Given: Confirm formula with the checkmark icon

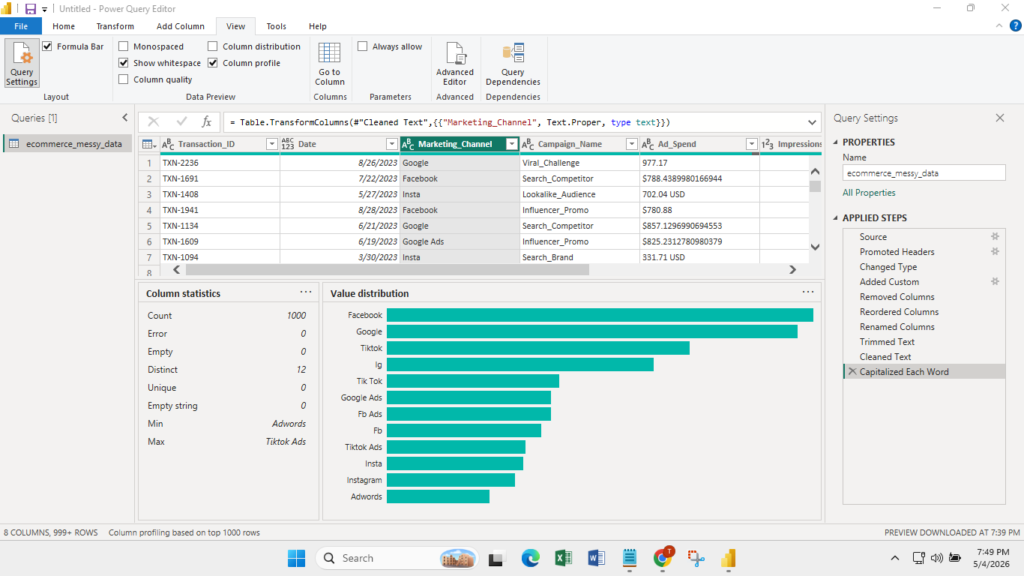Looking at the screenshot, I should 182,122.
